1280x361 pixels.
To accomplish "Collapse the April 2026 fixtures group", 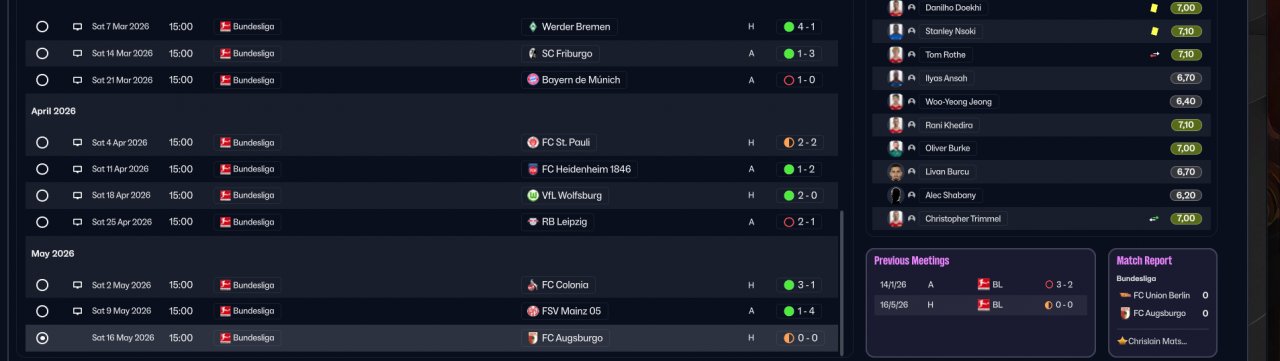I will (x=53, y=111).
